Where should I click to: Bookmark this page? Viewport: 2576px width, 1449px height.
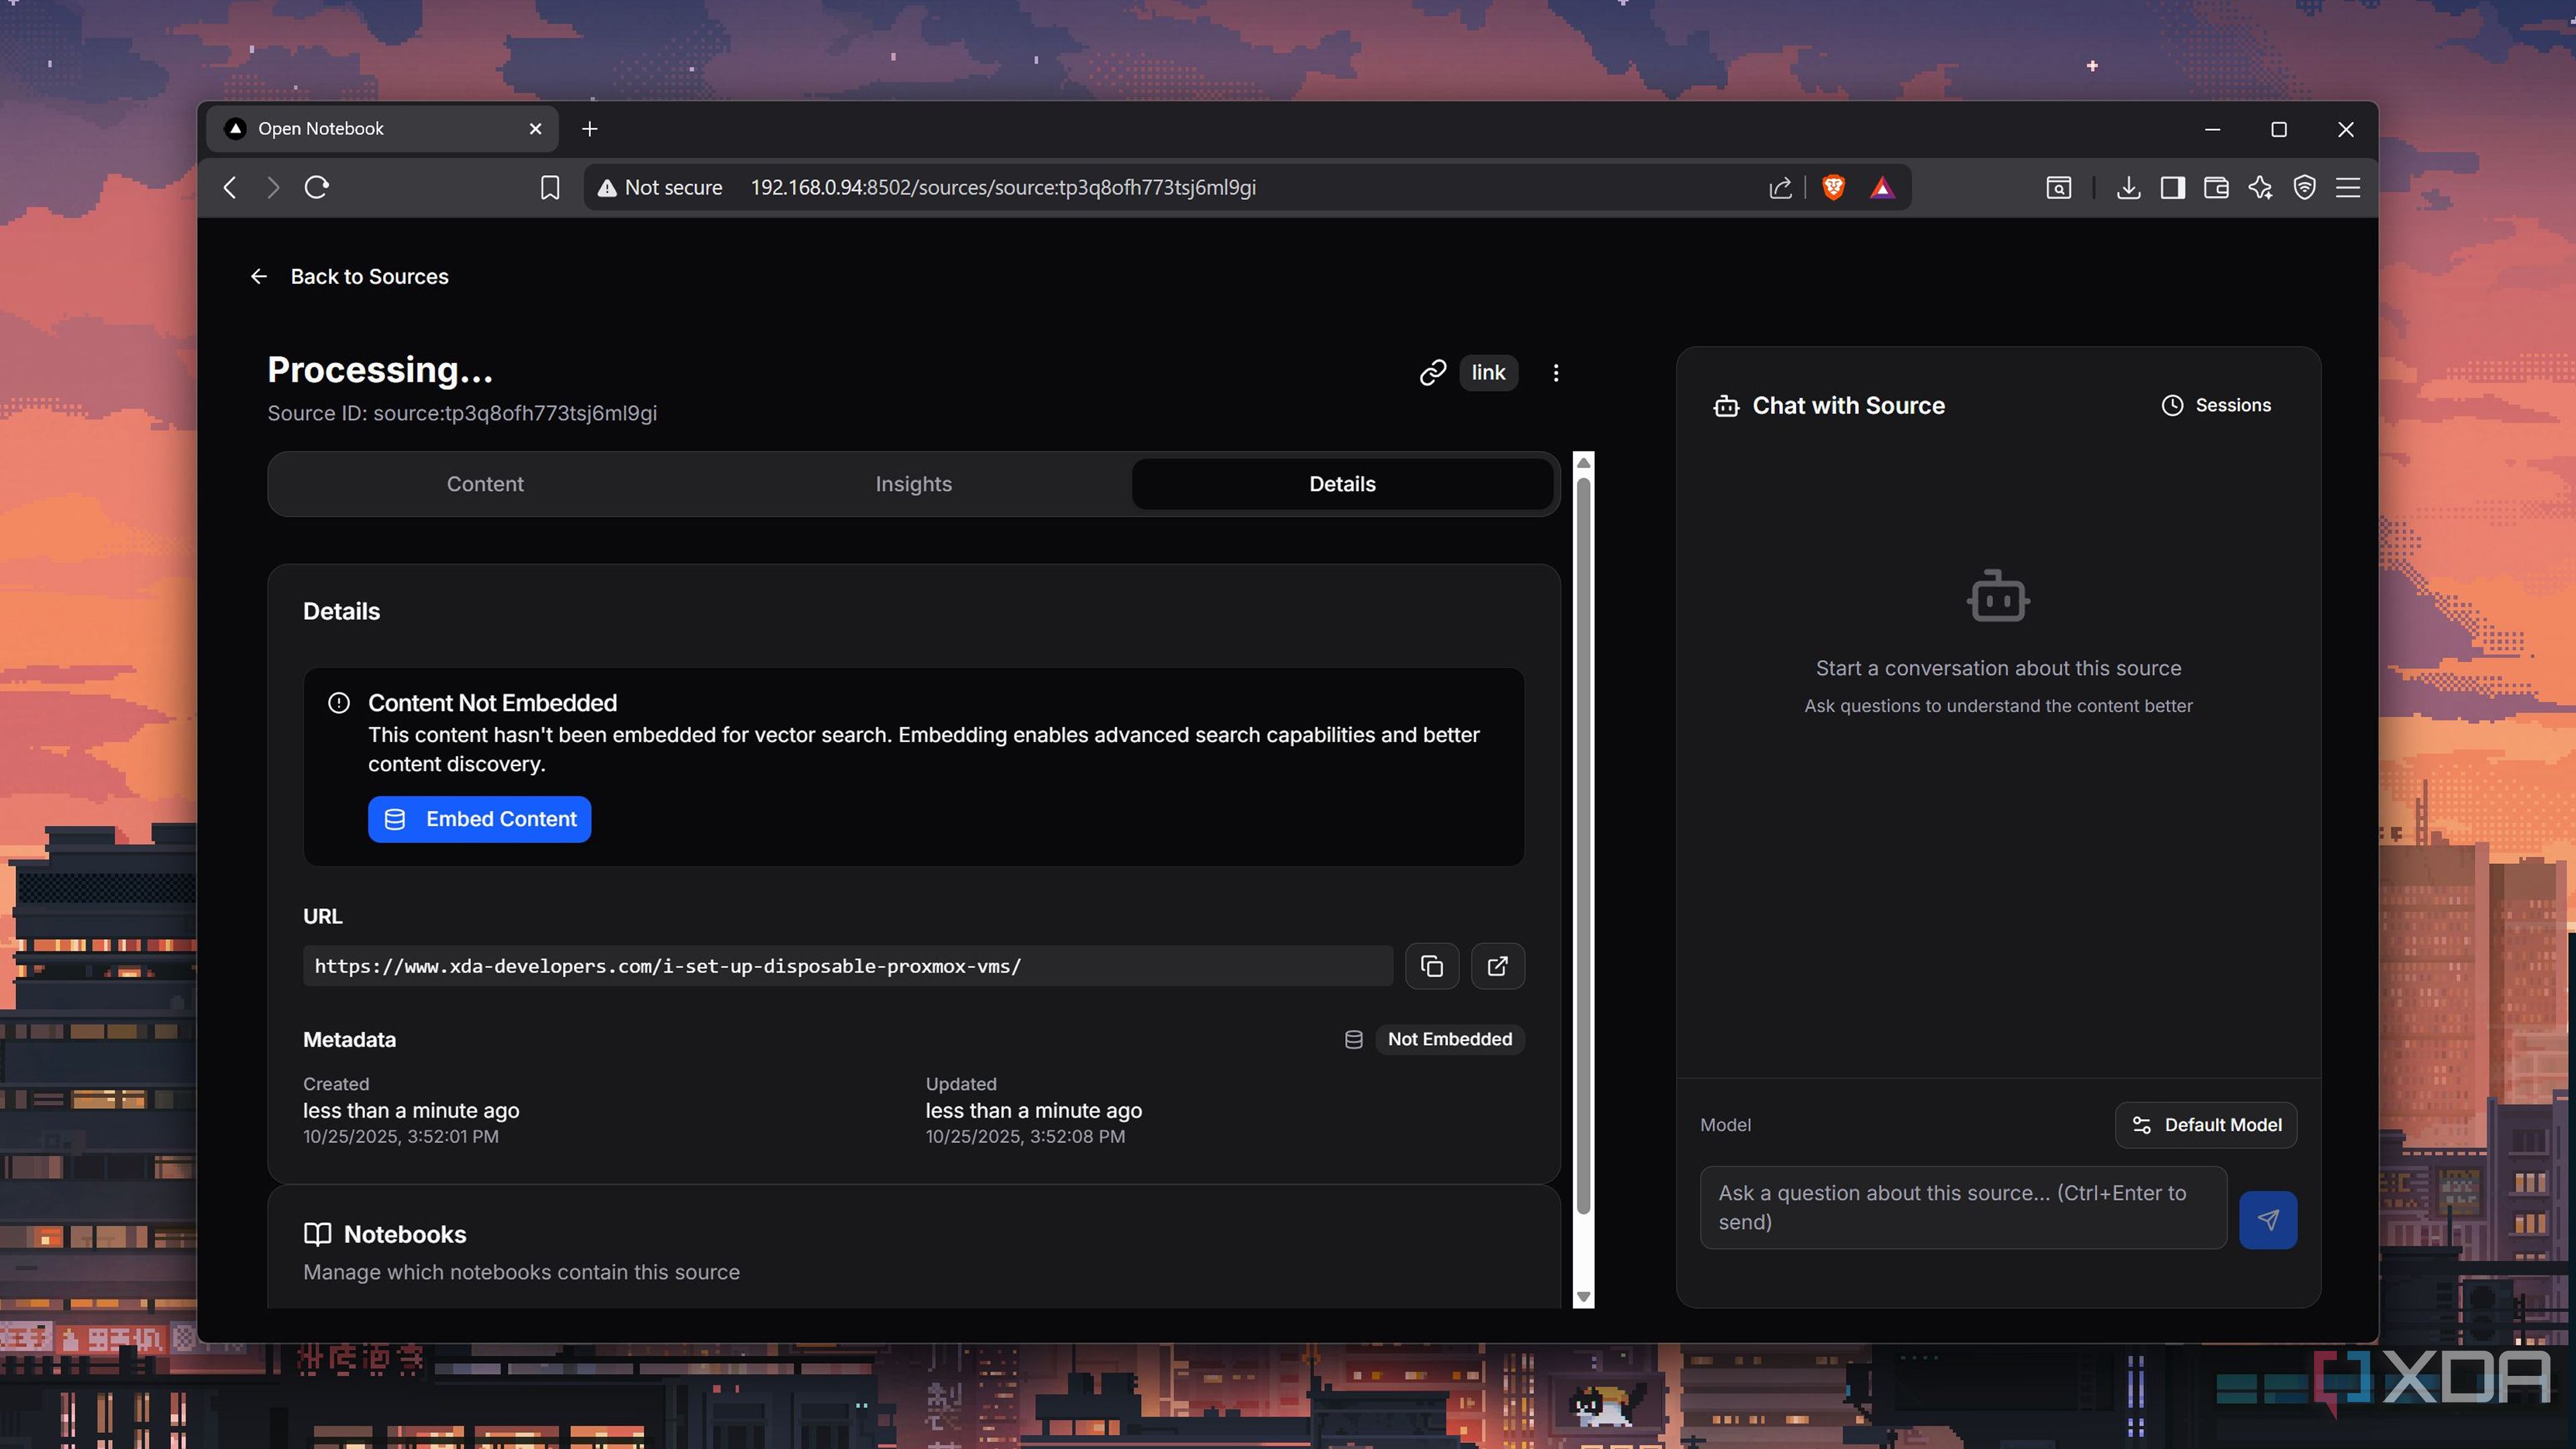point(550,188)
